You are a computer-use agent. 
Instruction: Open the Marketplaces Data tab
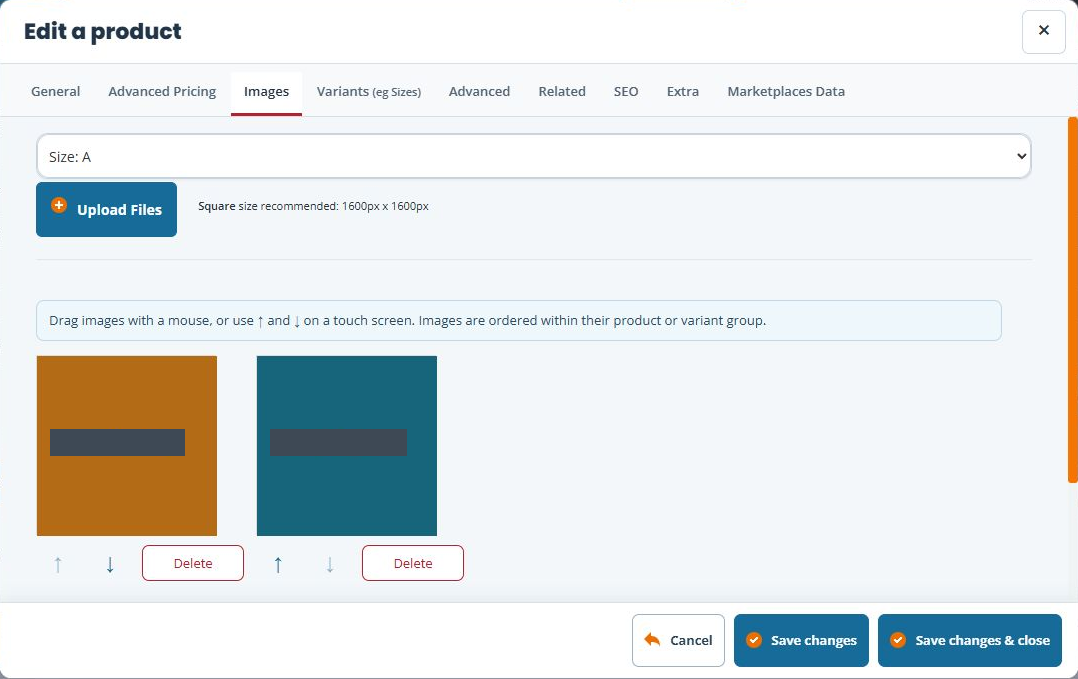[786, 91]
